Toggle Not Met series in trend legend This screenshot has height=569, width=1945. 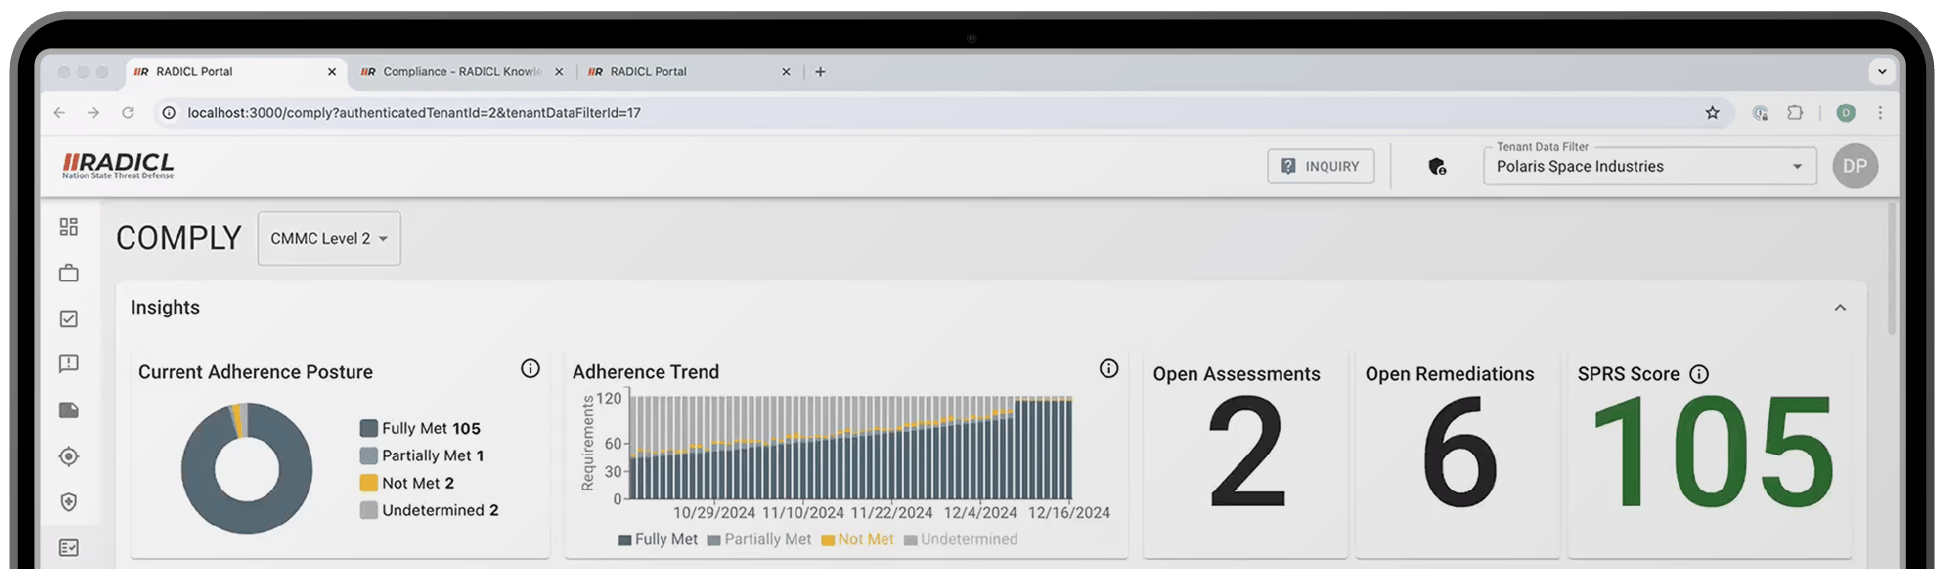(857, 540)
